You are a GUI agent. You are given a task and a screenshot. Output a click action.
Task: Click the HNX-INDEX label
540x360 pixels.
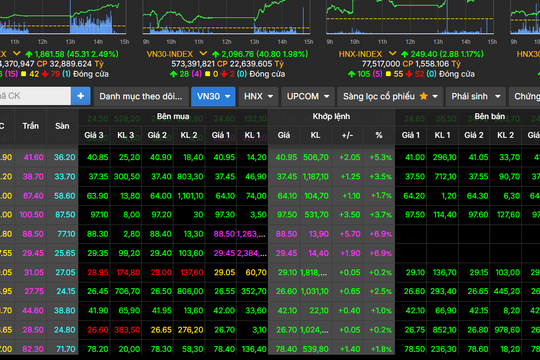pyautogui.click(x=360, y=54)
